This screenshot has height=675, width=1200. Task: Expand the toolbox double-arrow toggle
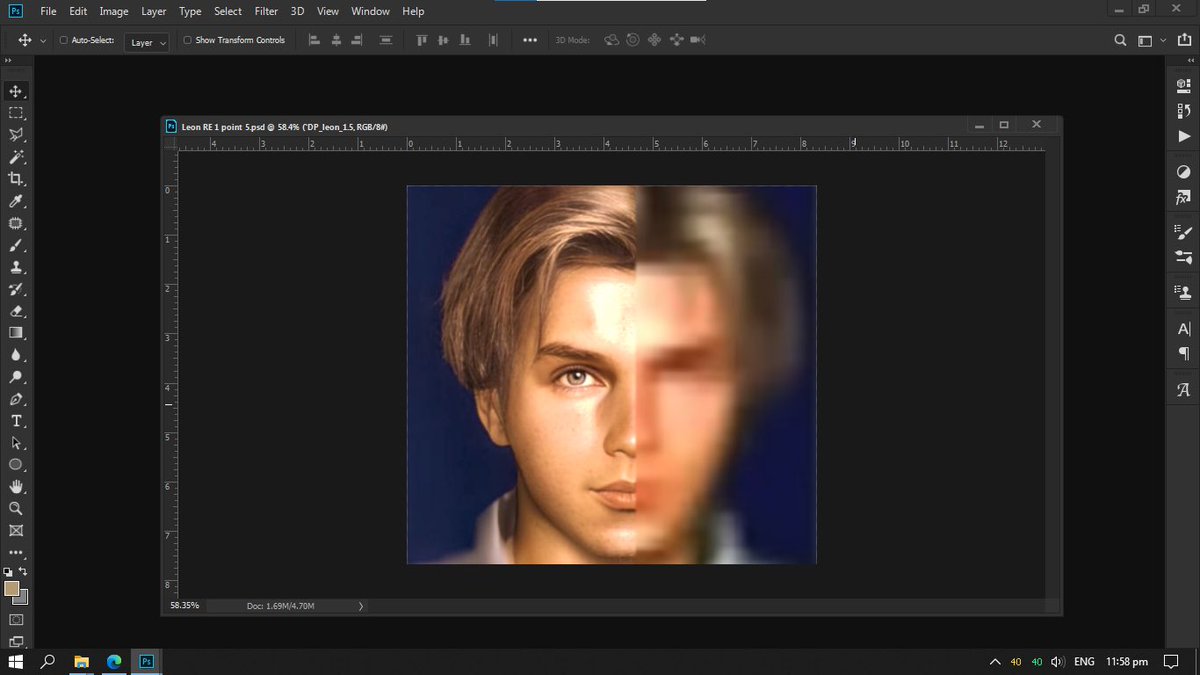[8, 62]
